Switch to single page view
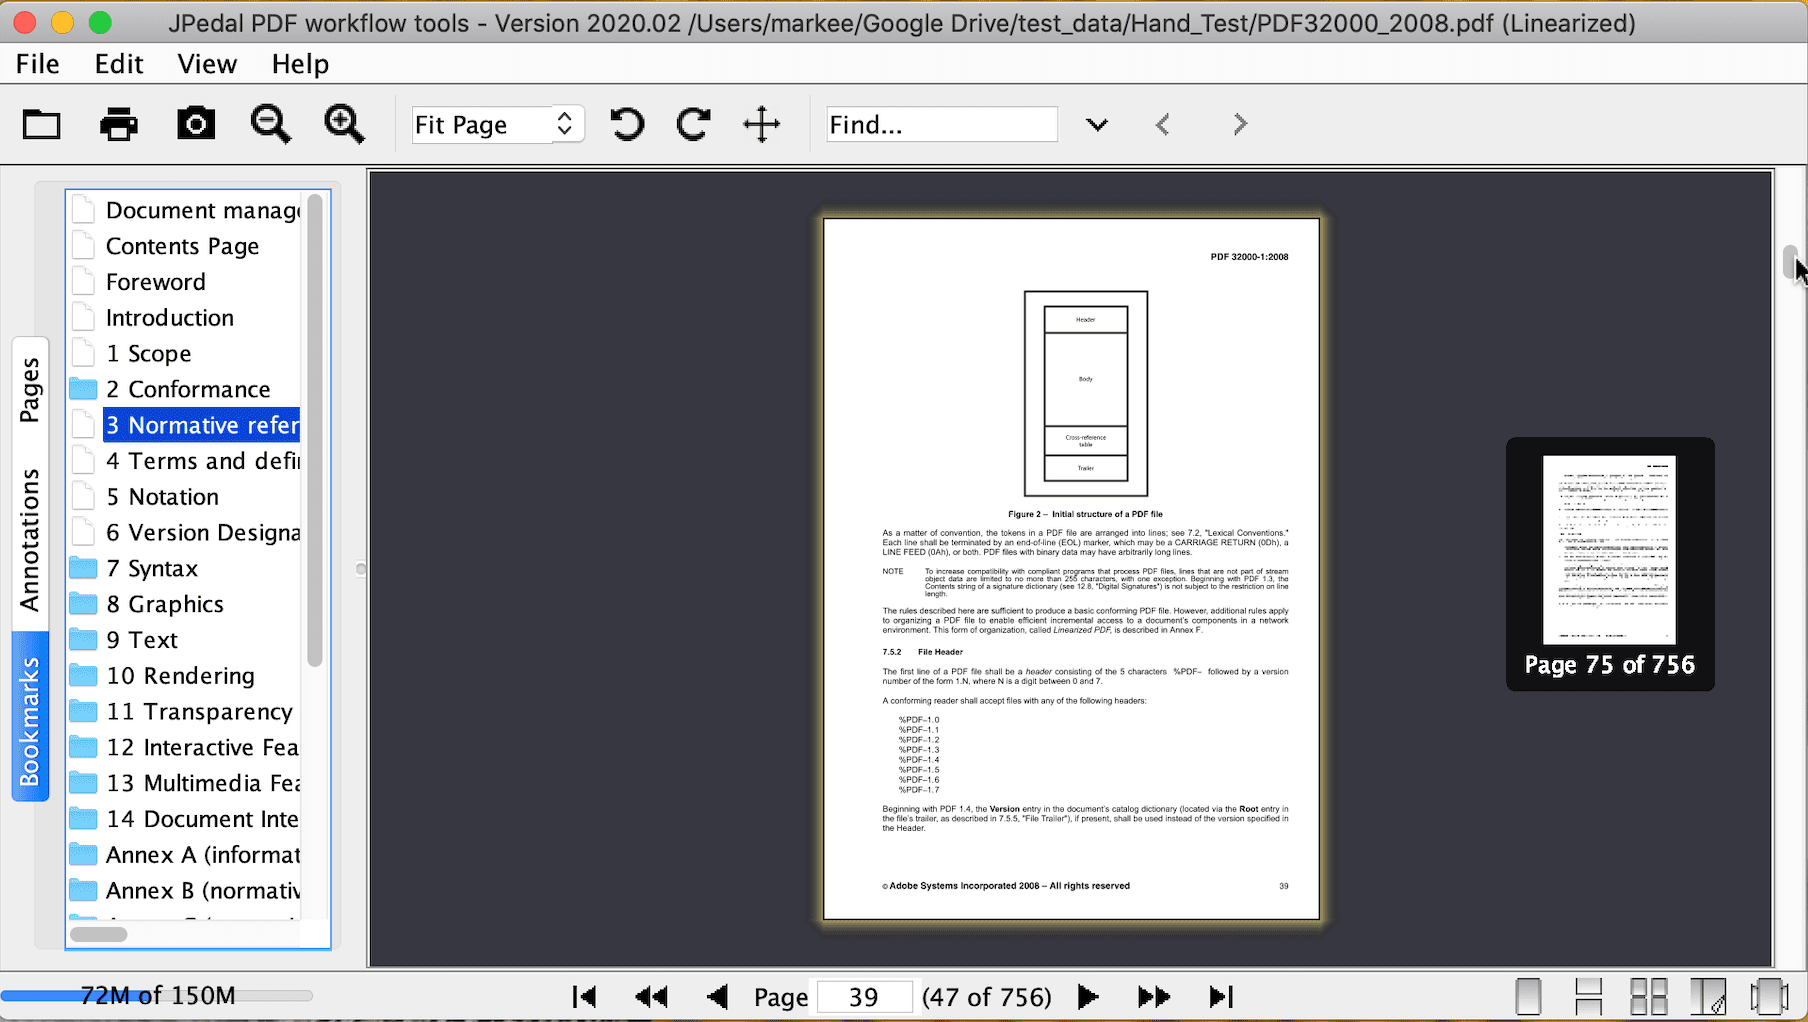 click(x=1528, y=996)
